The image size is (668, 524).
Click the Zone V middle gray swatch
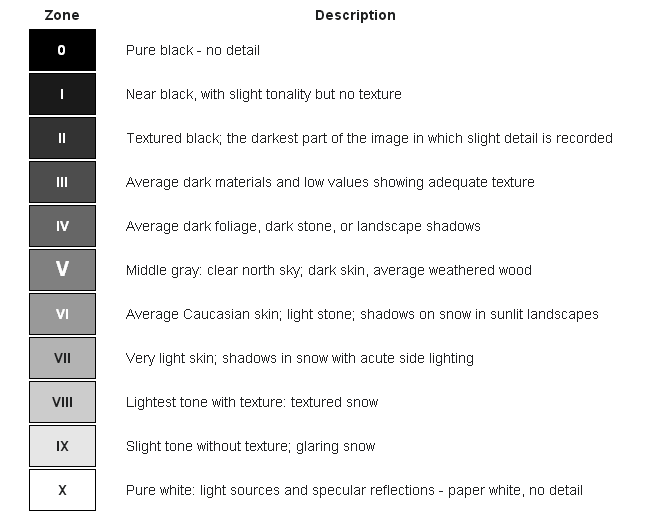pos(62,269)
